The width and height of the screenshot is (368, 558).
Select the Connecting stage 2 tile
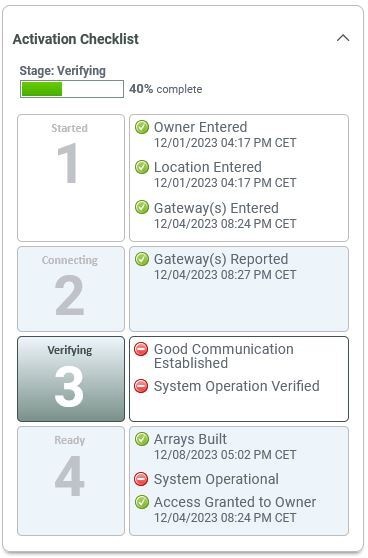click(71, 289)
